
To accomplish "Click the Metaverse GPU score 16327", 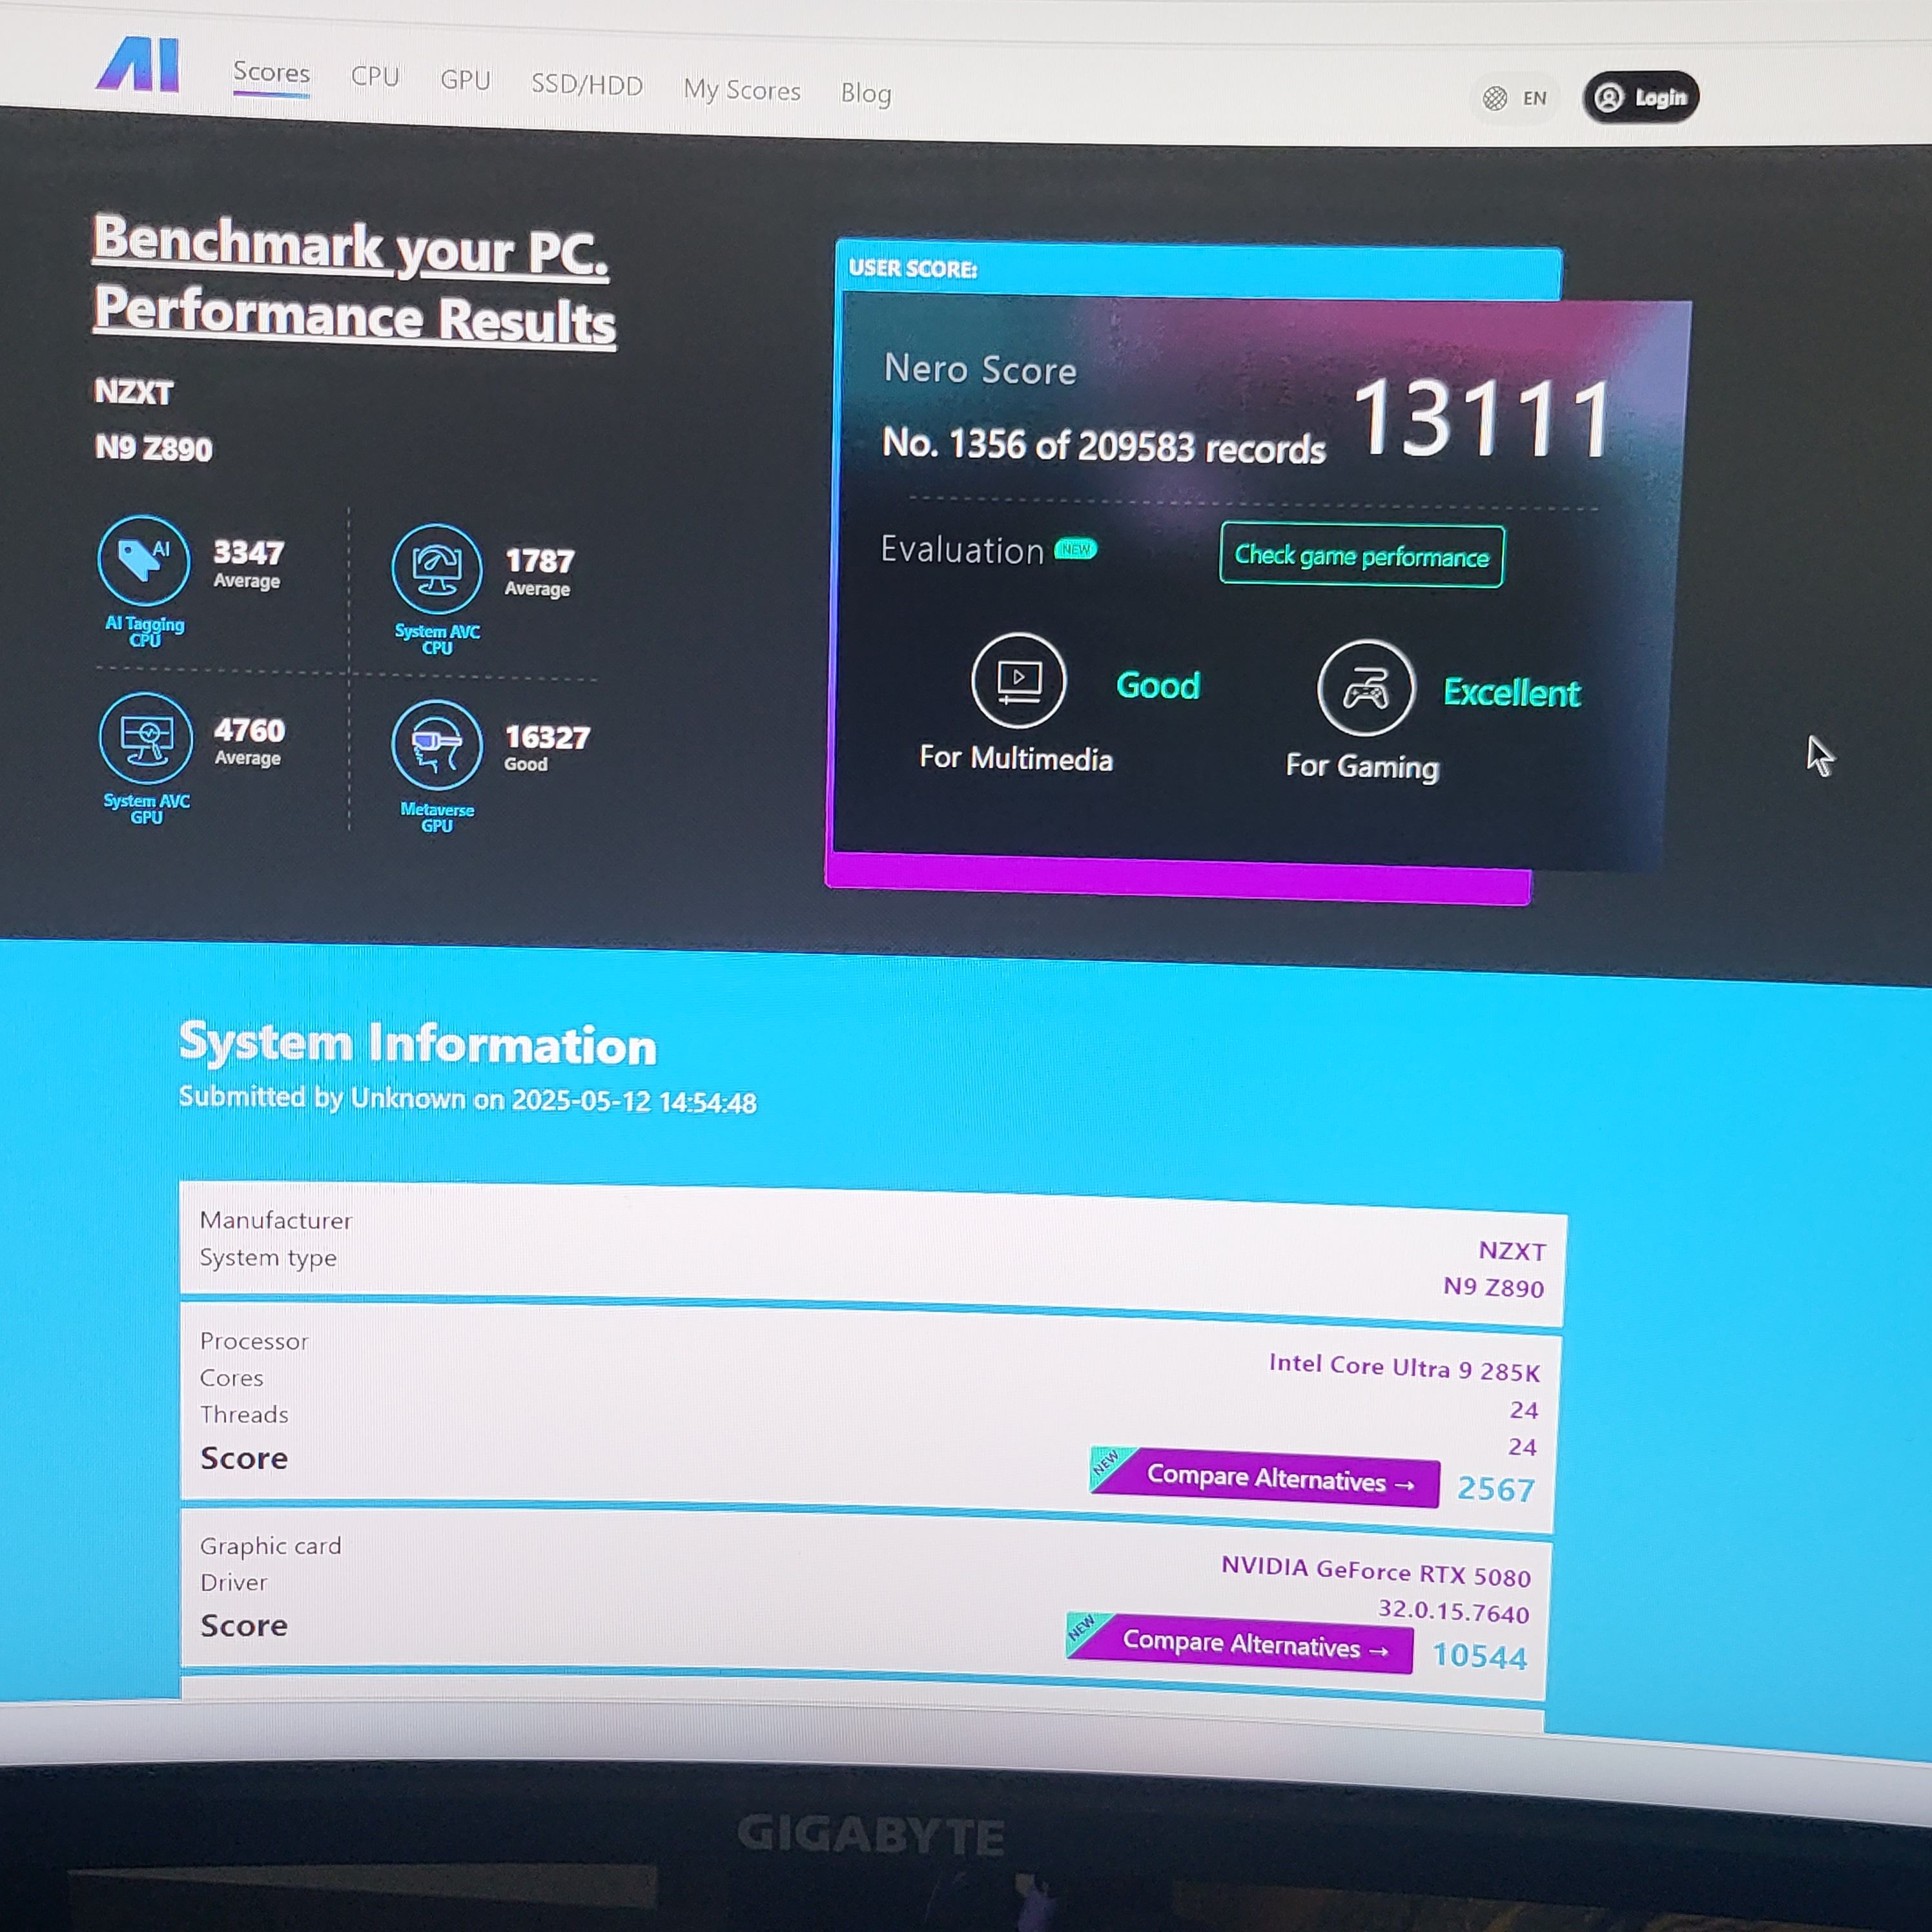I will tap(547, 738).
